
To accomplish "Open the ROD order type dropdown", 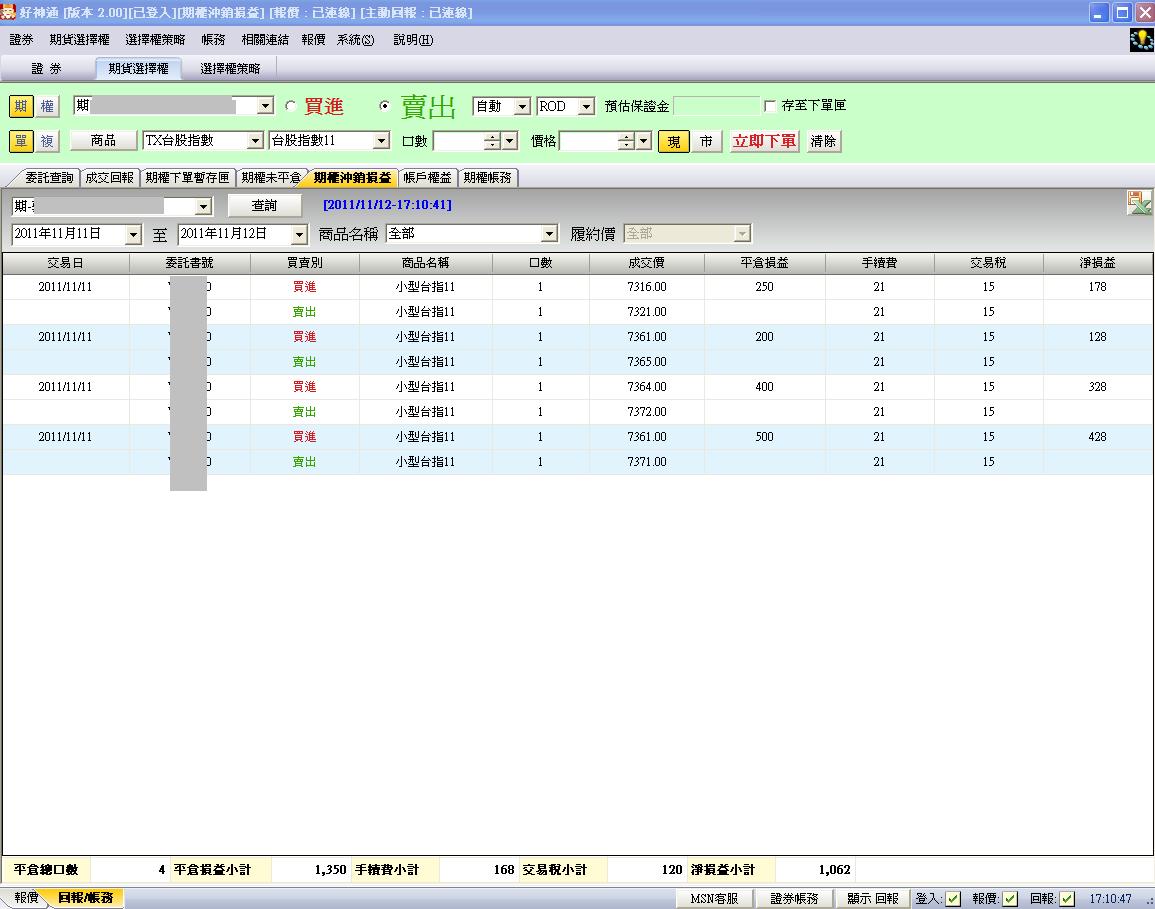I will tap(586, 107).
